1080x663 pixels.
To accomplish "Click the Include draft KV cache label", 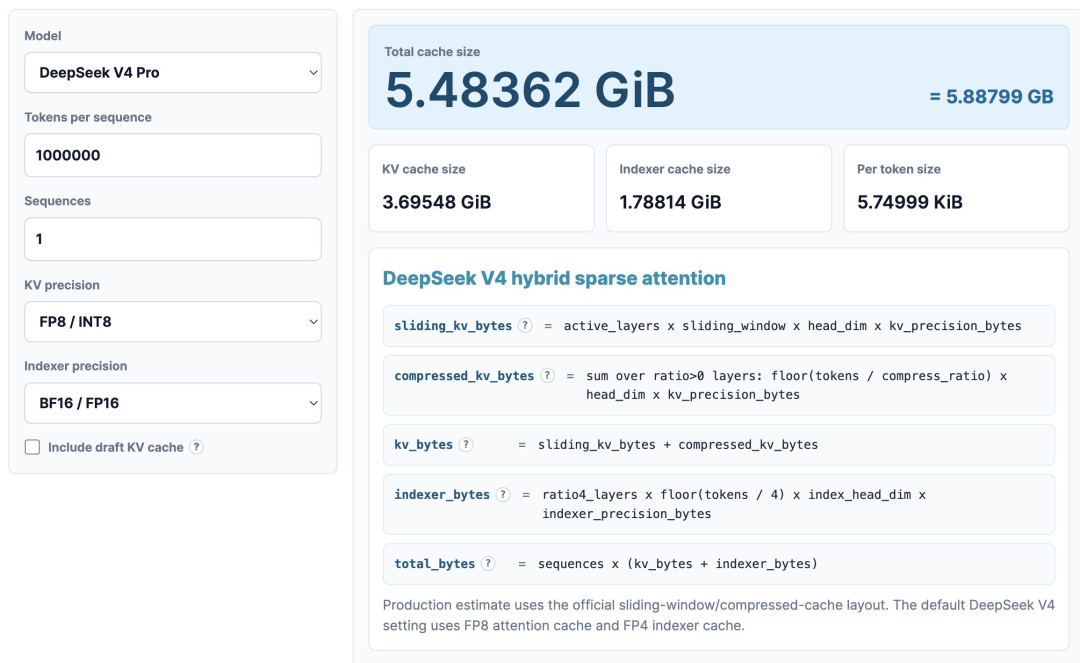I will click(116, 448).
